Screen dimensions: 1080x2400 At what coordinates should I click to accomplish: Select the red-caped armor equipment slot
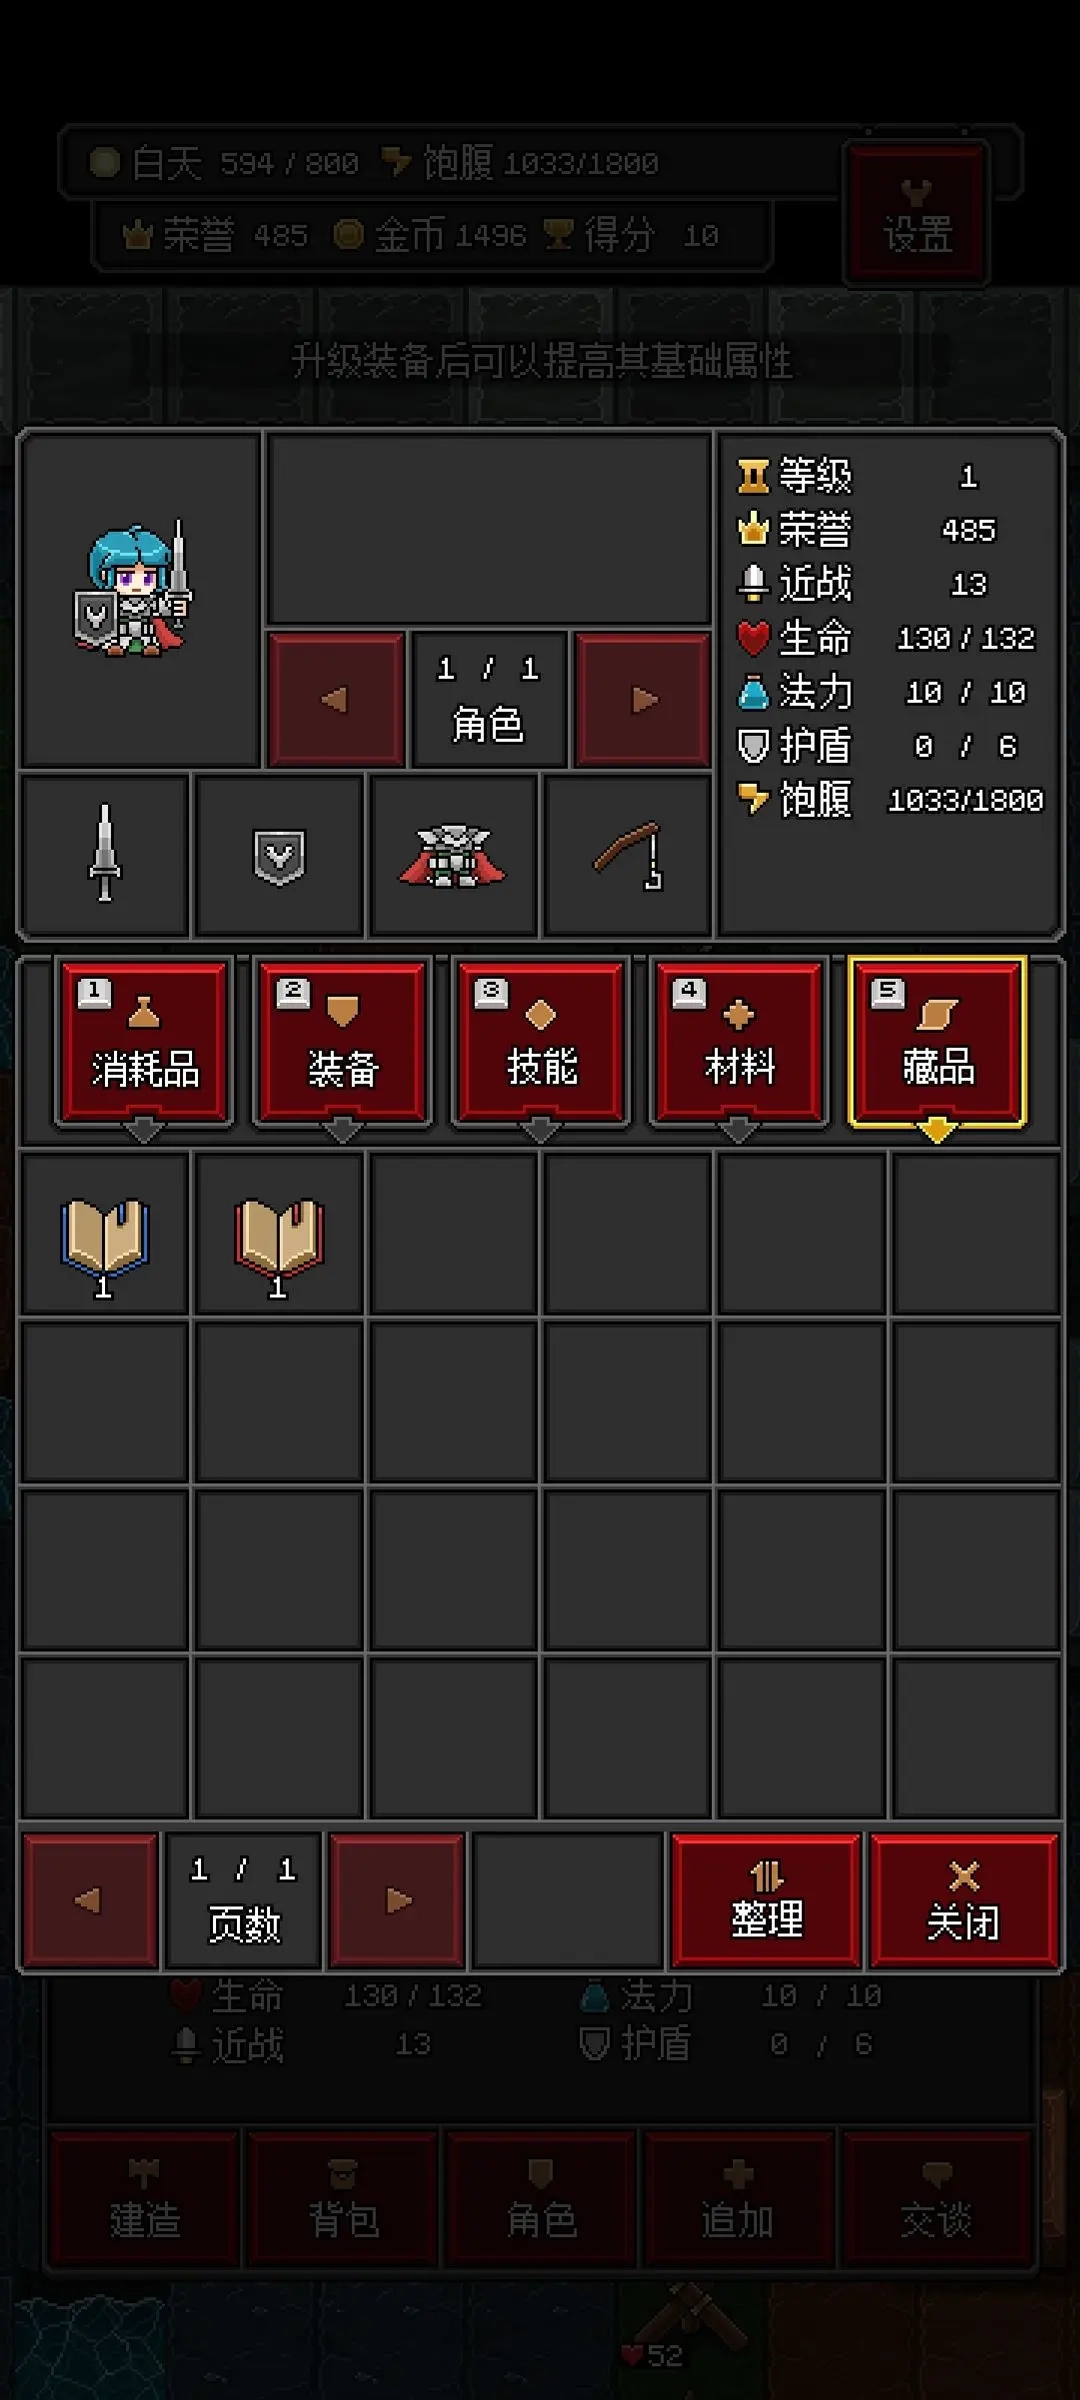[453, 855]
